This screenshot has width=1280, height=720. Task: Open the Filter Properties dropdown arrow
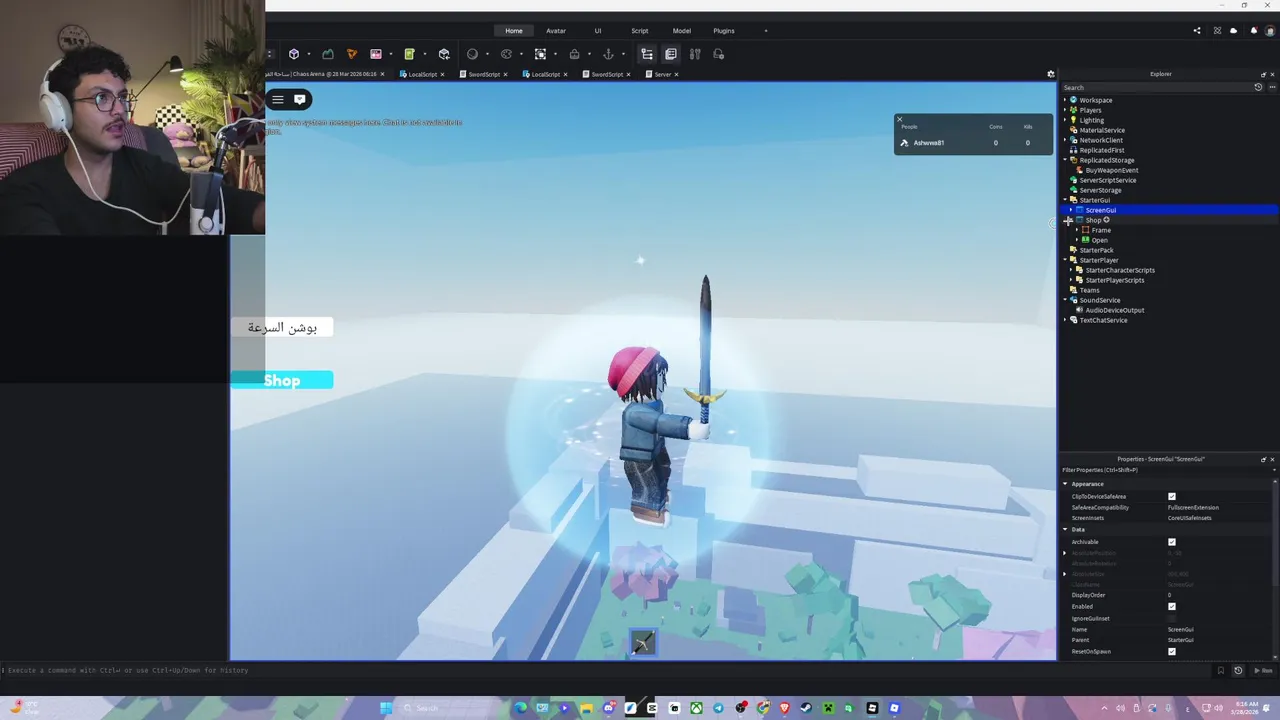(1273, 470)
